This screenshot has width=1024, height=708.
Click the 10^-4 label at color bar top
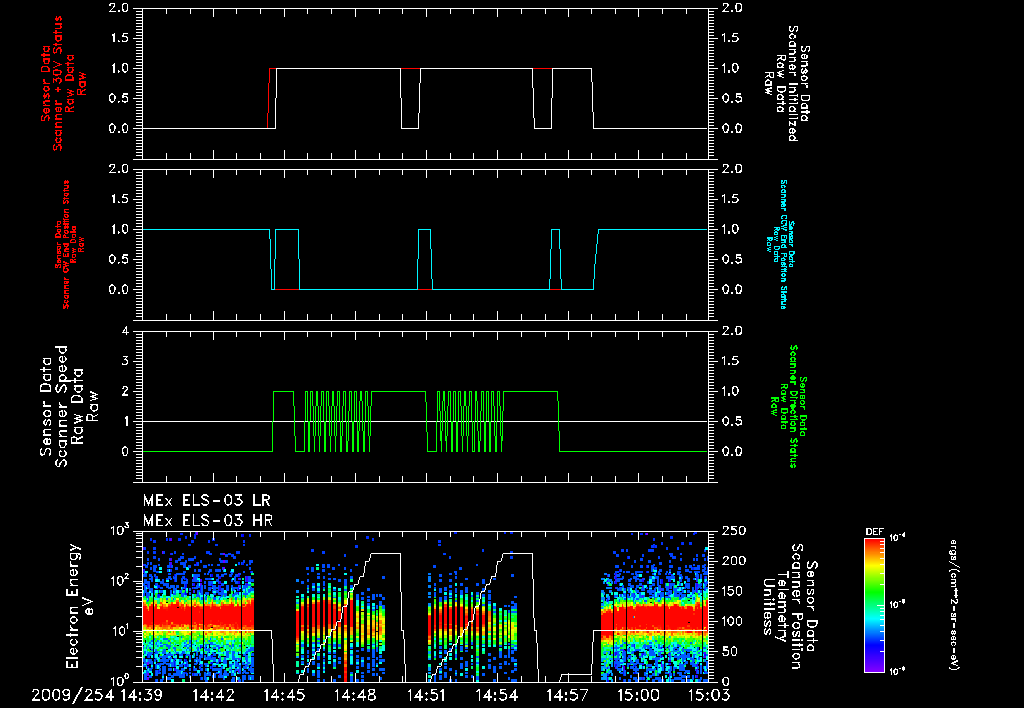[x=899, y=538]
